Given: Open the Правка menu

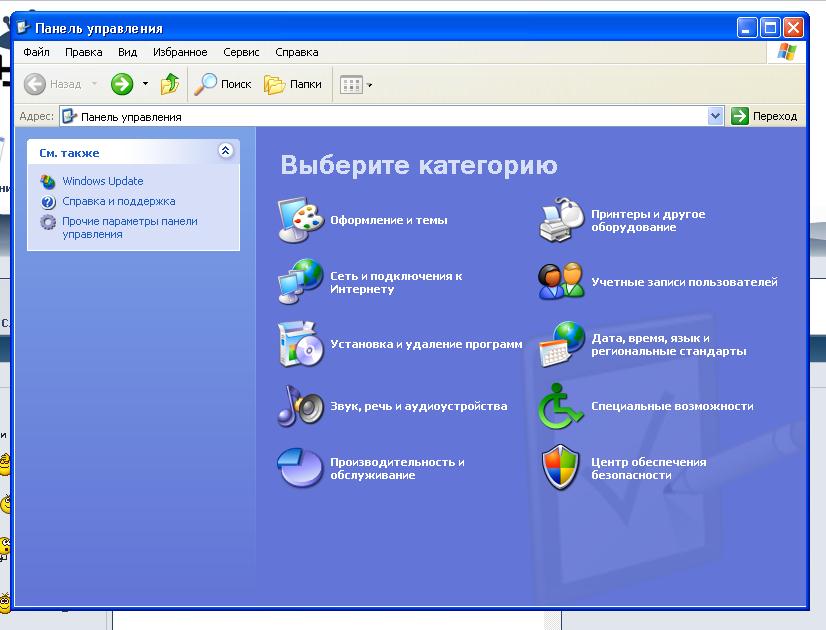Looking at the screenshot, I should [84, 52].
